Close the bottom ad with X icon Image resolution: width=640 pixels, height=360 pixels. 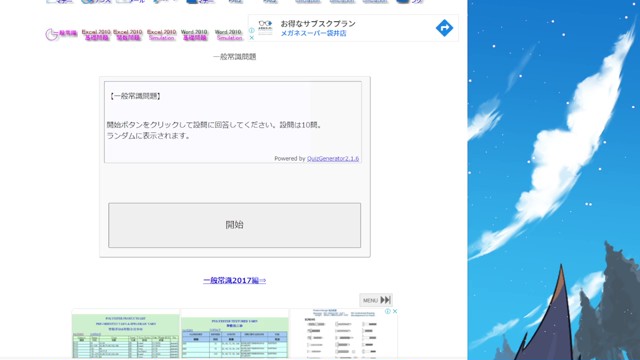395,311
